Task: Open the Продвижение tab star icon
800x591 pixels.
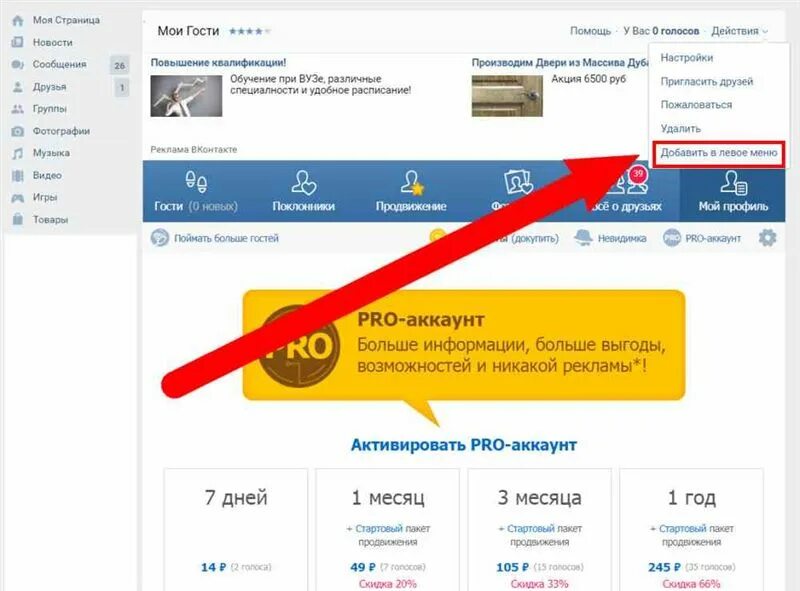Action: 412,182
